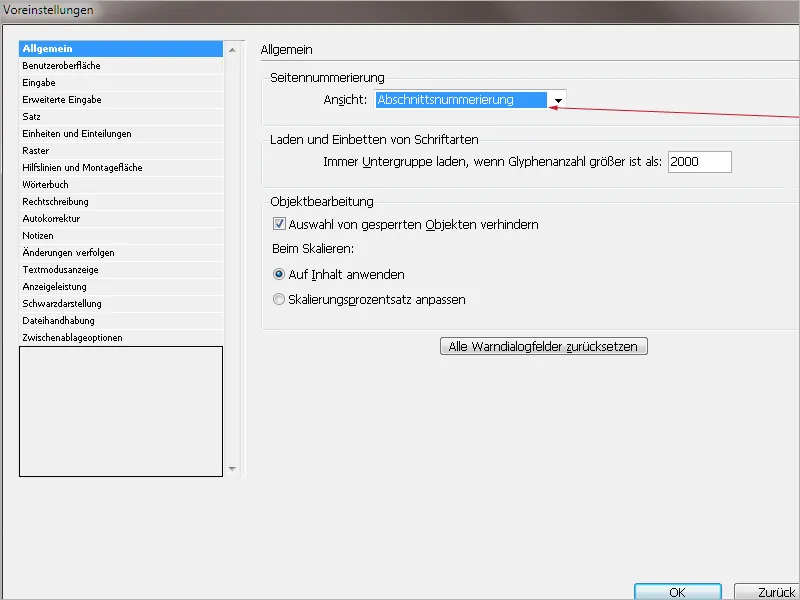Screen dimensions: 800x600
Task: Open the Satz category
Action: coord(121,117)
